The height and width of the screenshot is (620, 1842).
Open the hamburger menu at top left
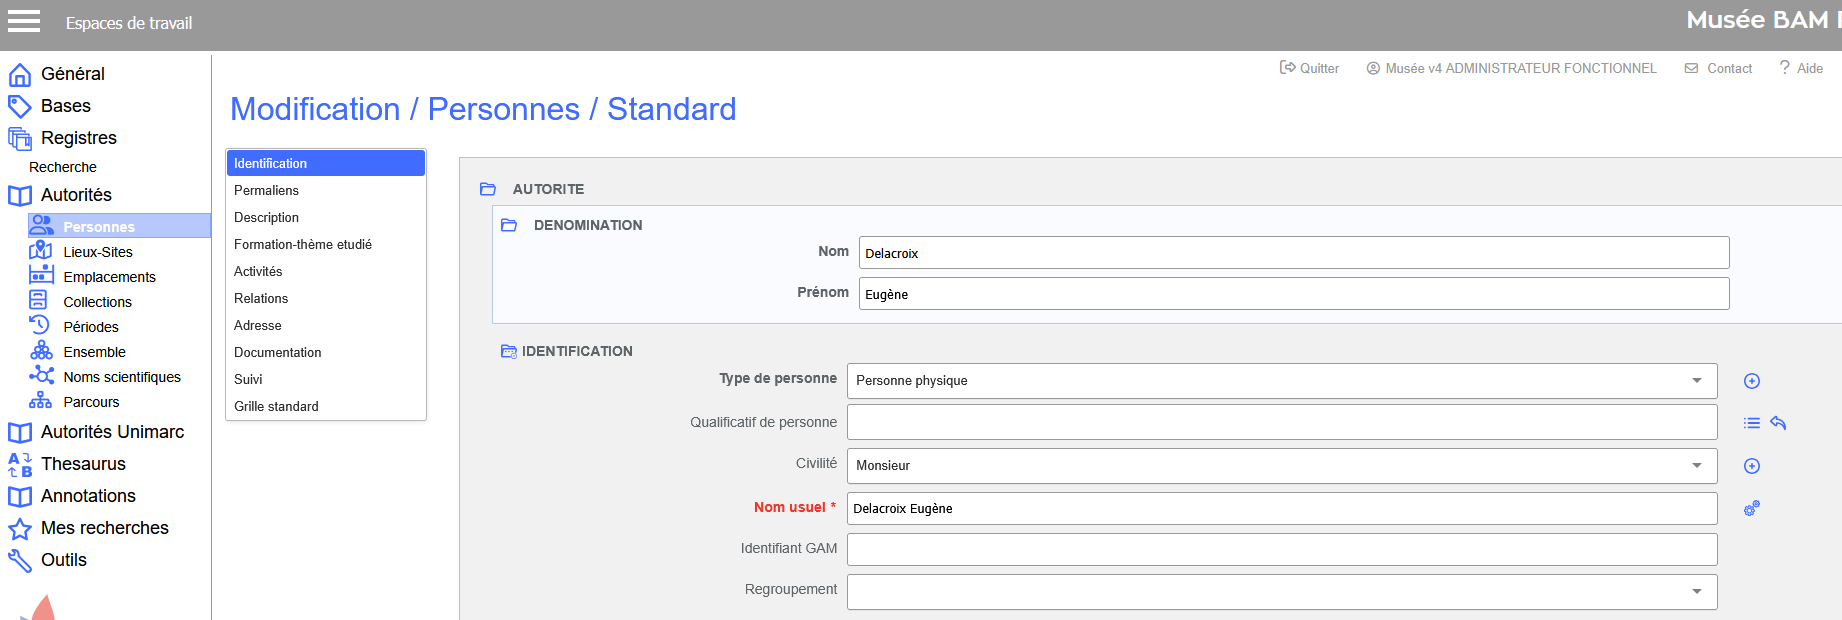click(24, 21)
